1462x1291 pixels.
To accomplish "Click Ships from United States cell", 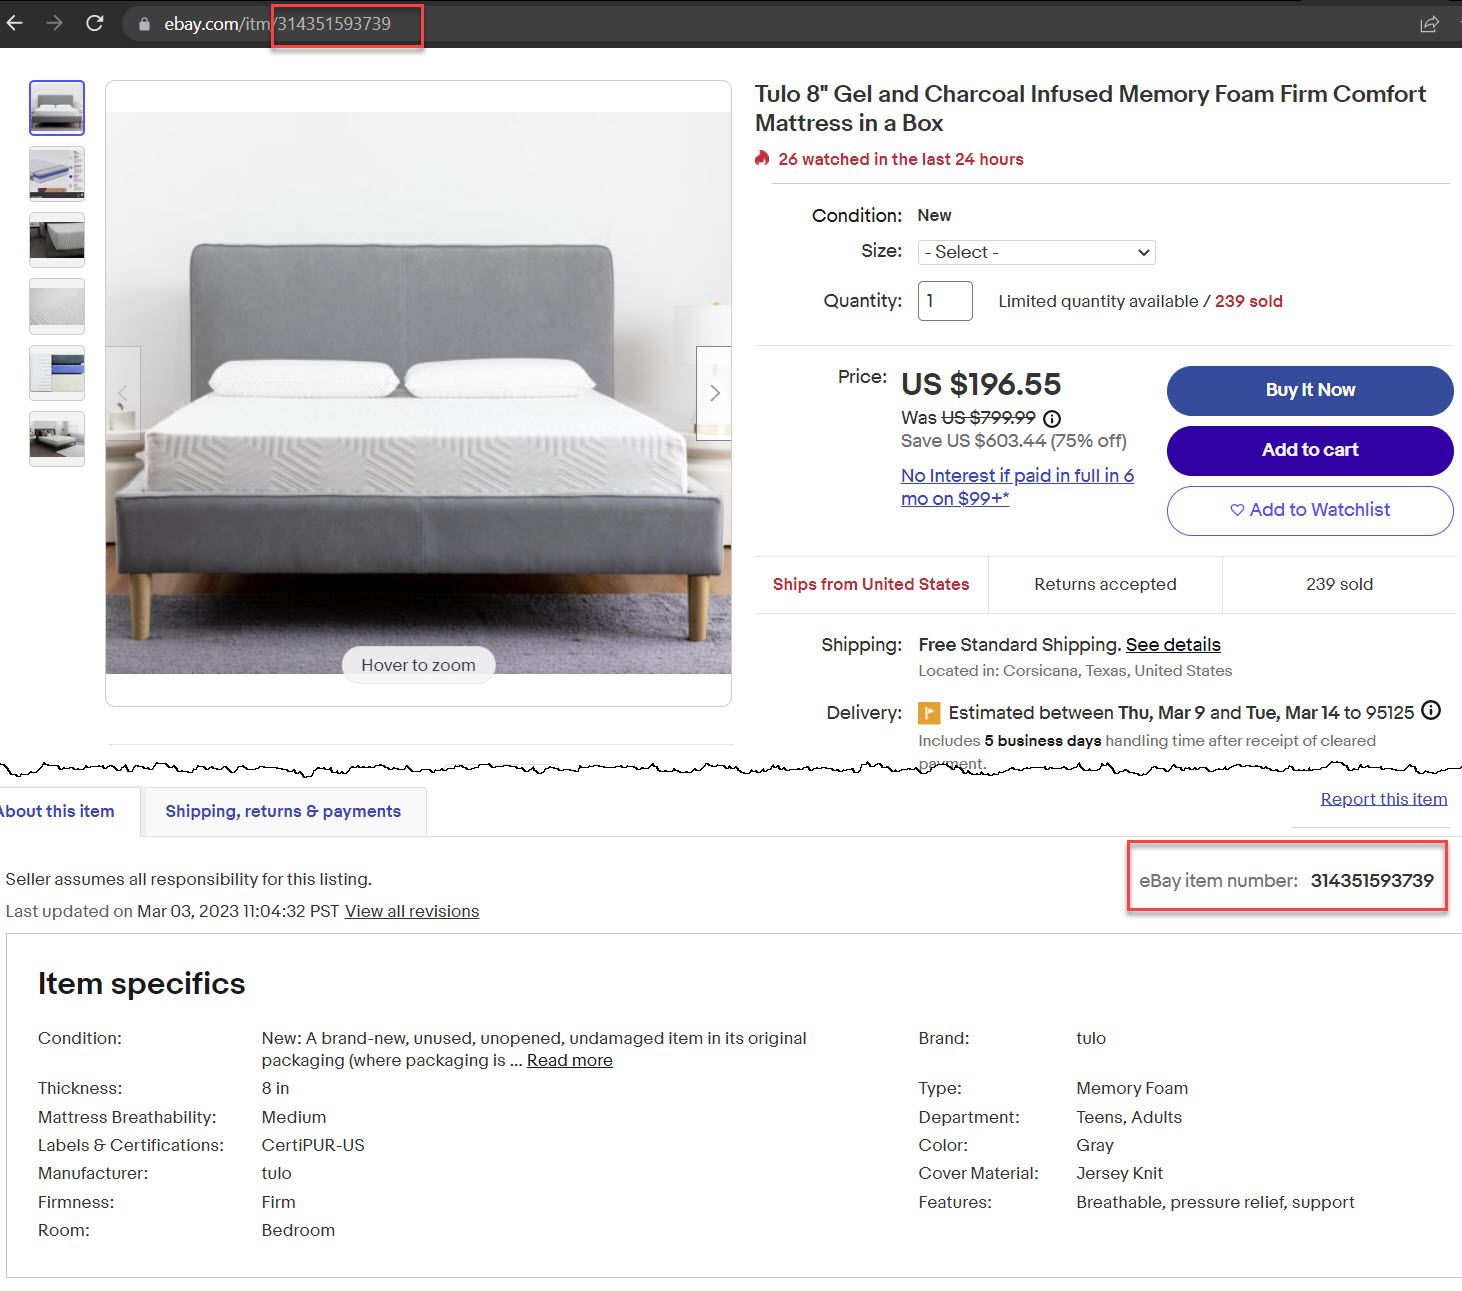I will (x=871, y=584).
